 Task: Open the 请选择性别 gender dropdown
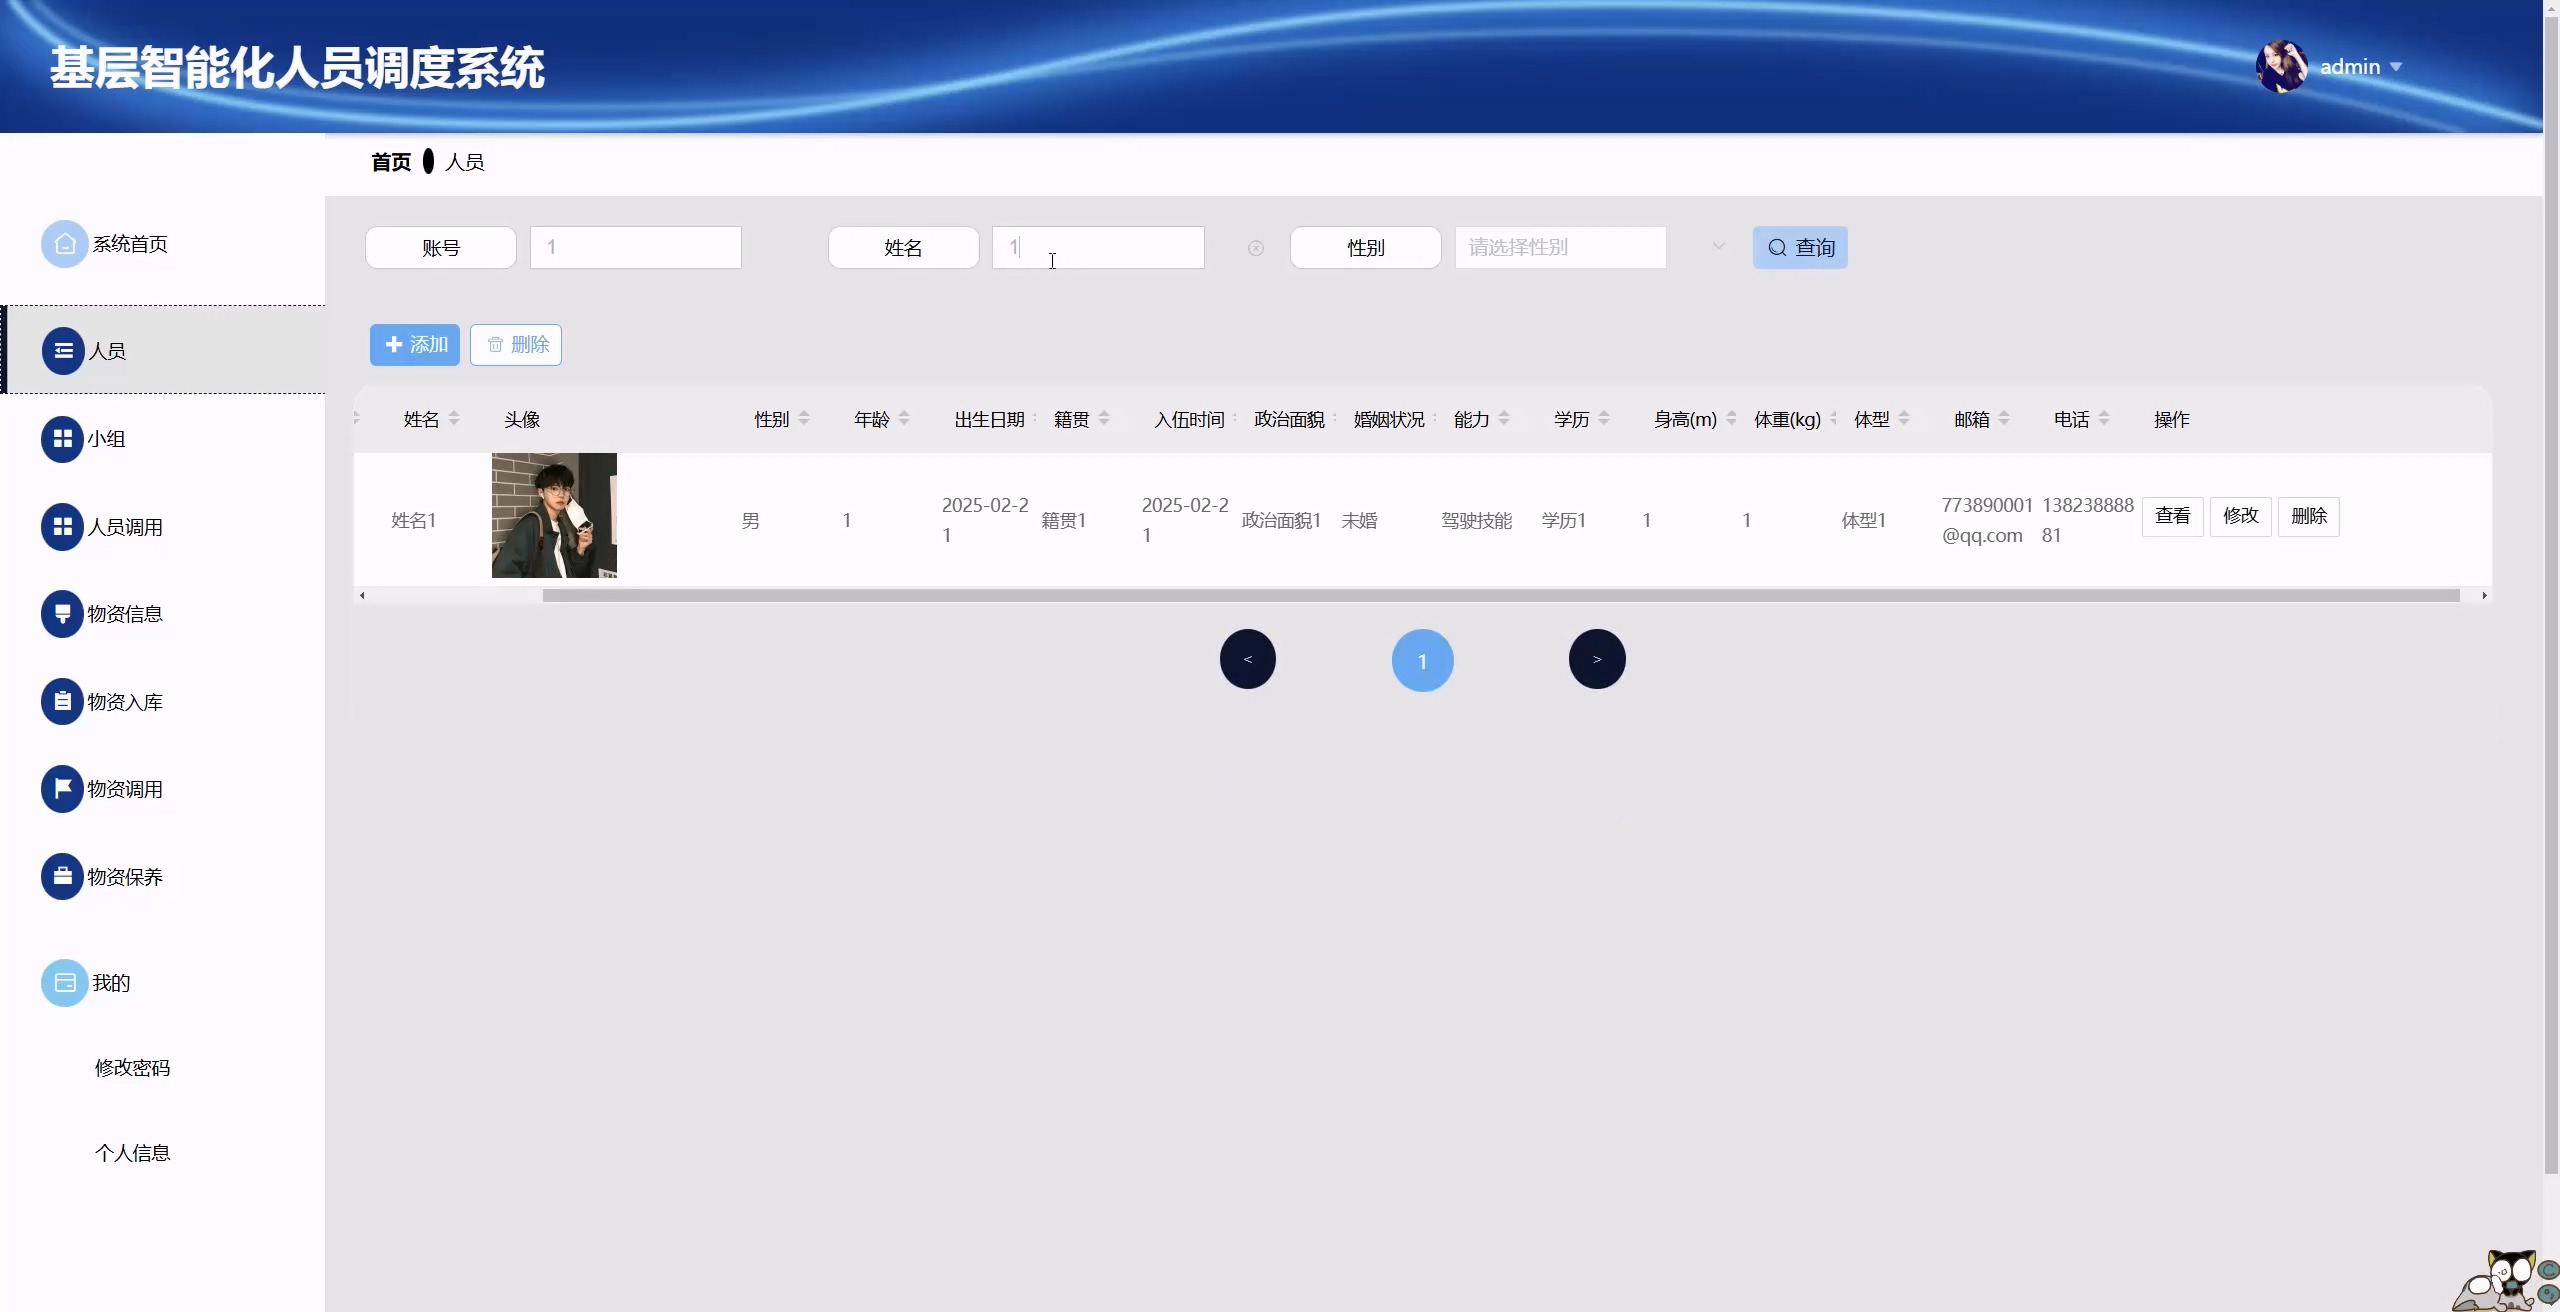(x=1560, y=247)
